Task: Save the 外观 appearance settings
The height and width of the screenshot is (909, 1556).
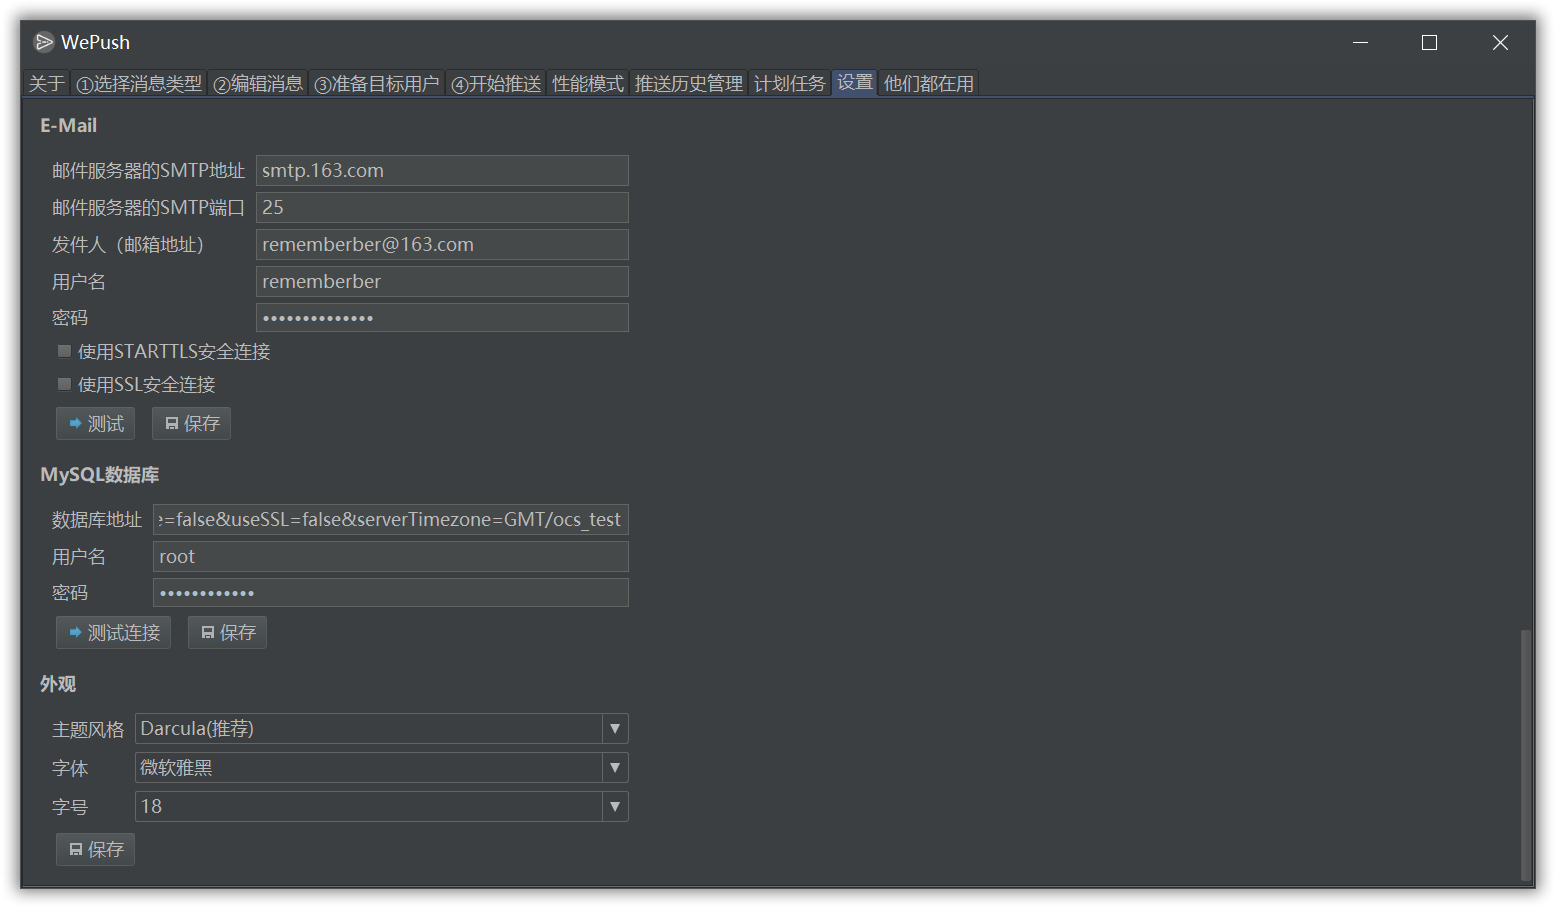Action: click(x=95, y=850)
